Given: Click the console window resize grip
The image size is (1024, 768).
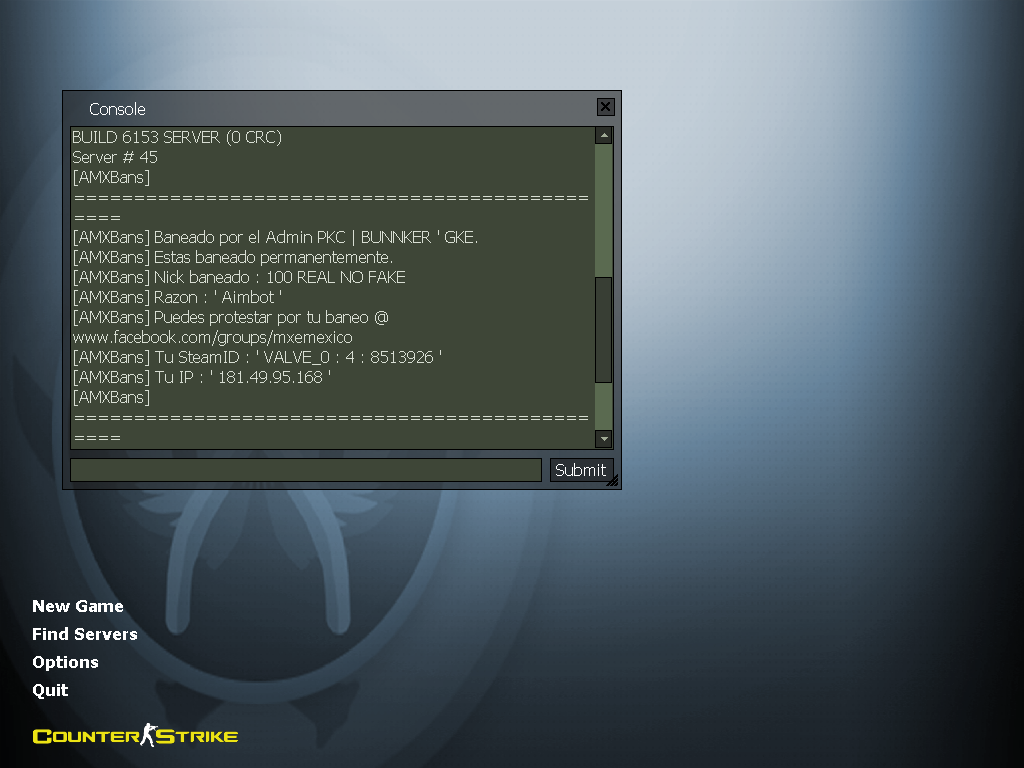Looking at the screenshot, I should [x=613, y=481].
